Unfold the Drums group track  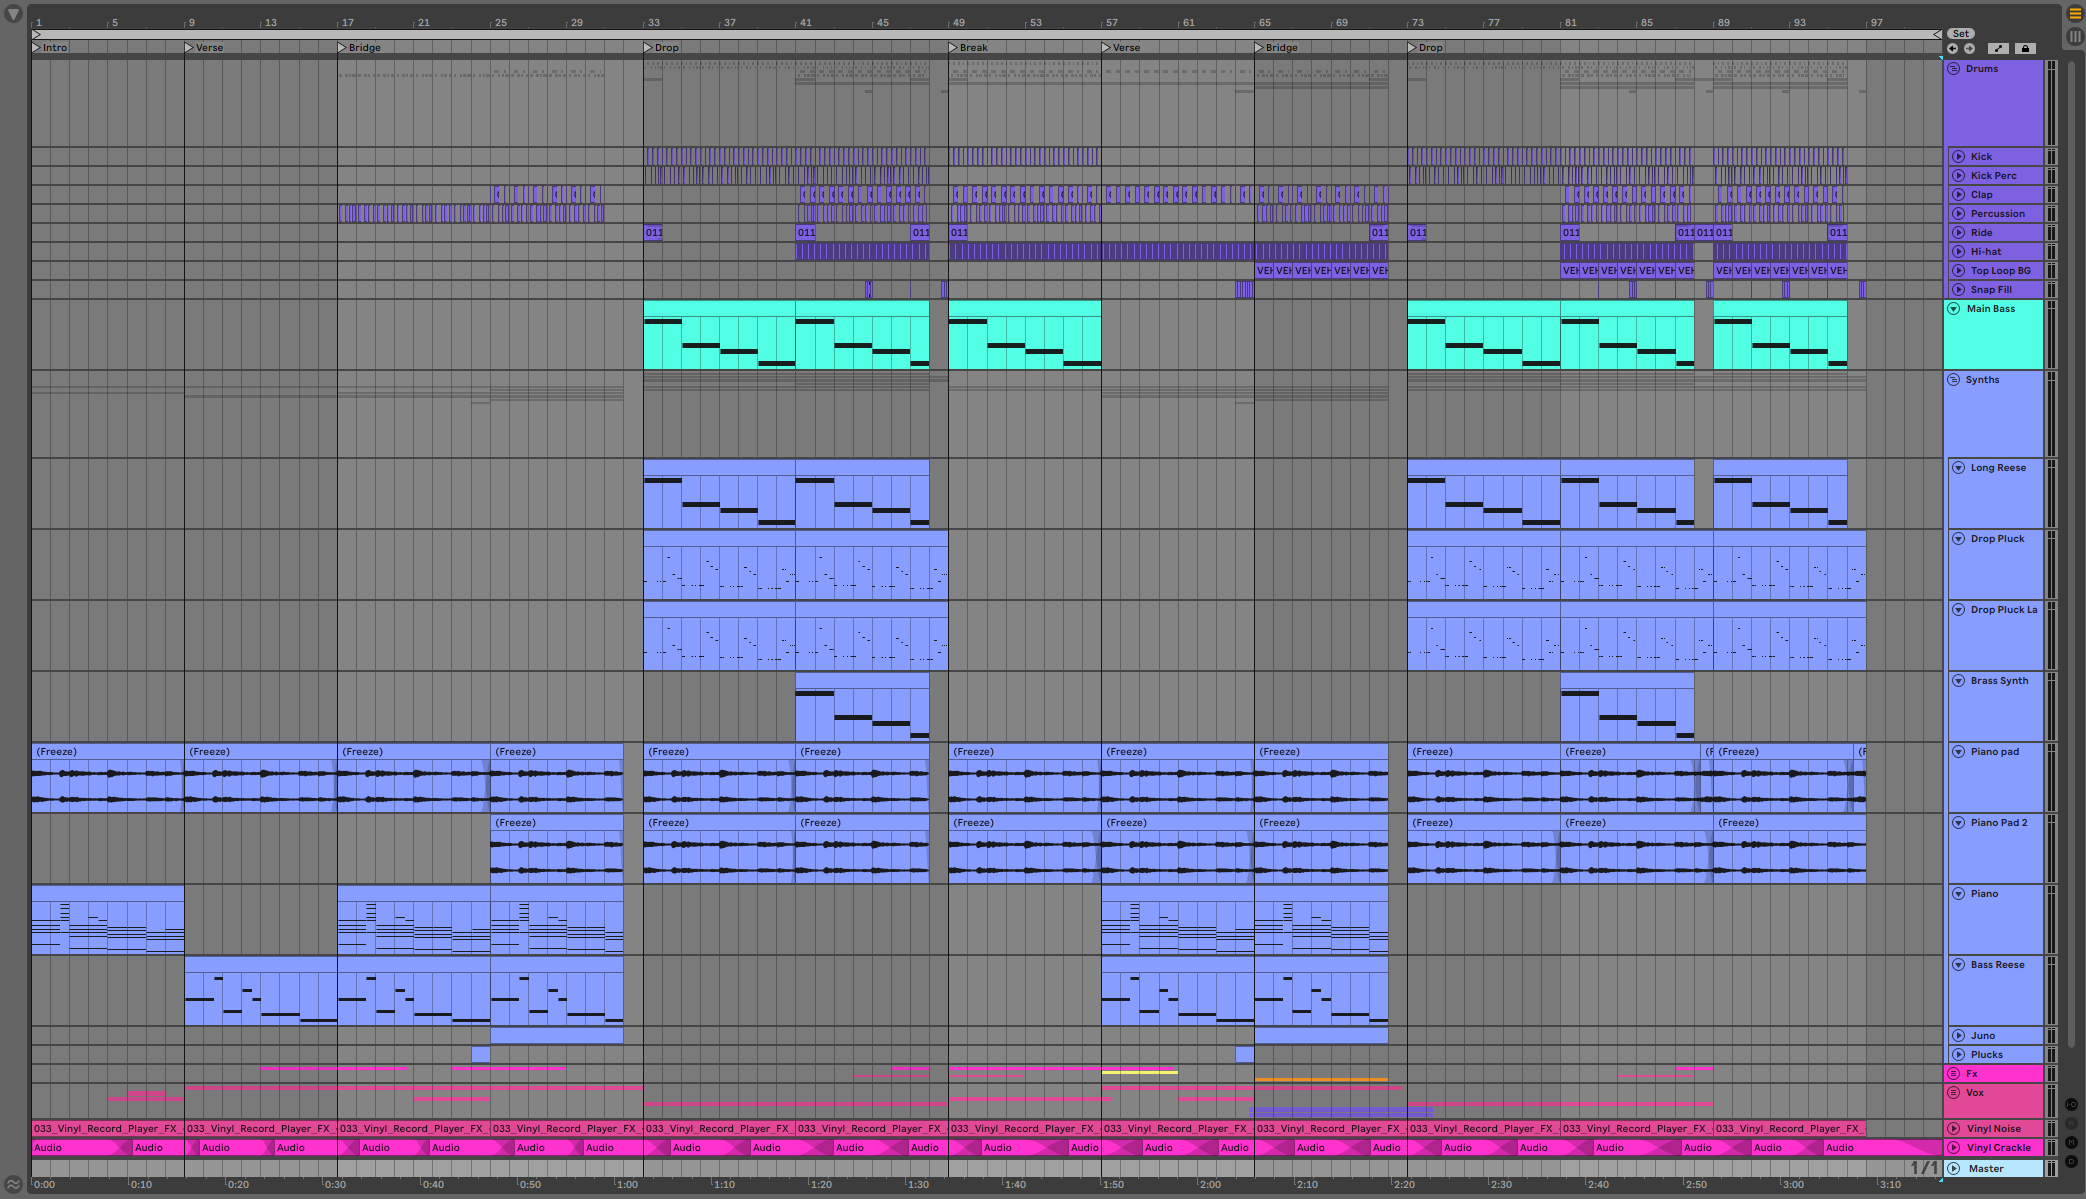tap(1953, 69)
